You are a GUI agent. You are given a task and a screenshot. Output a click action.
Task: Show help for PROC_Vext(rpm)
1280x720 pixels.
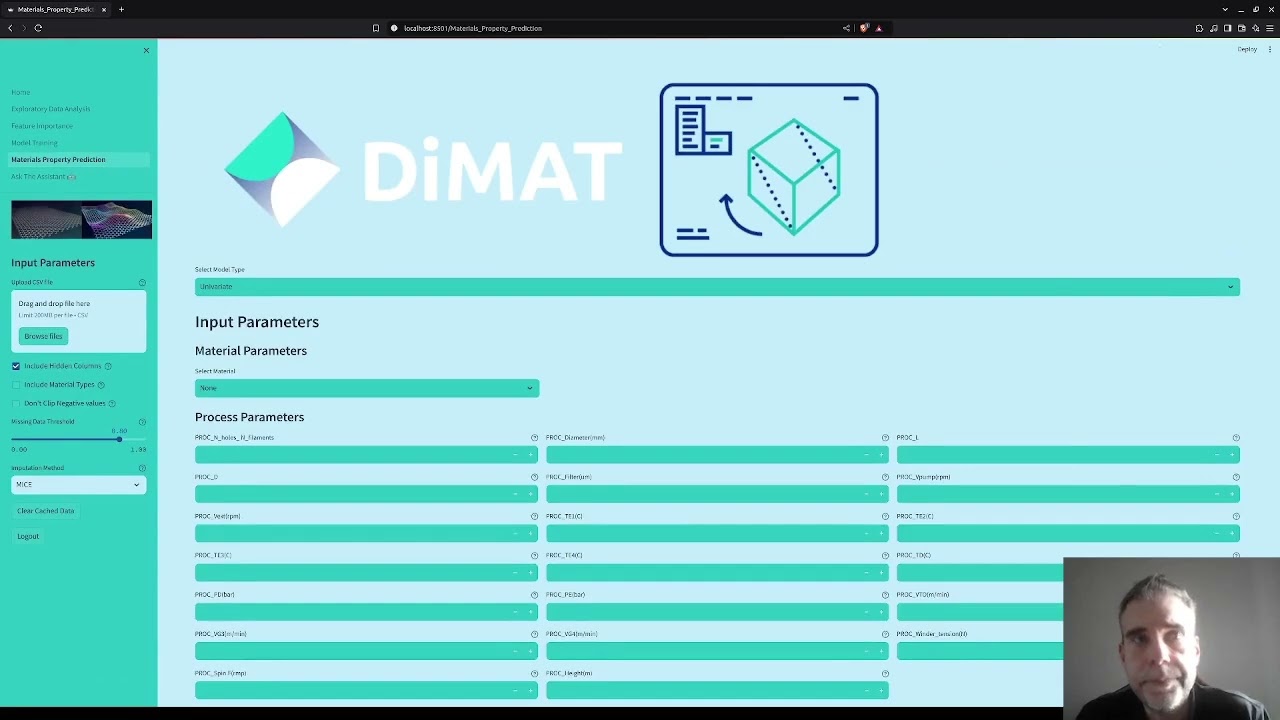[x=534, y=516]
